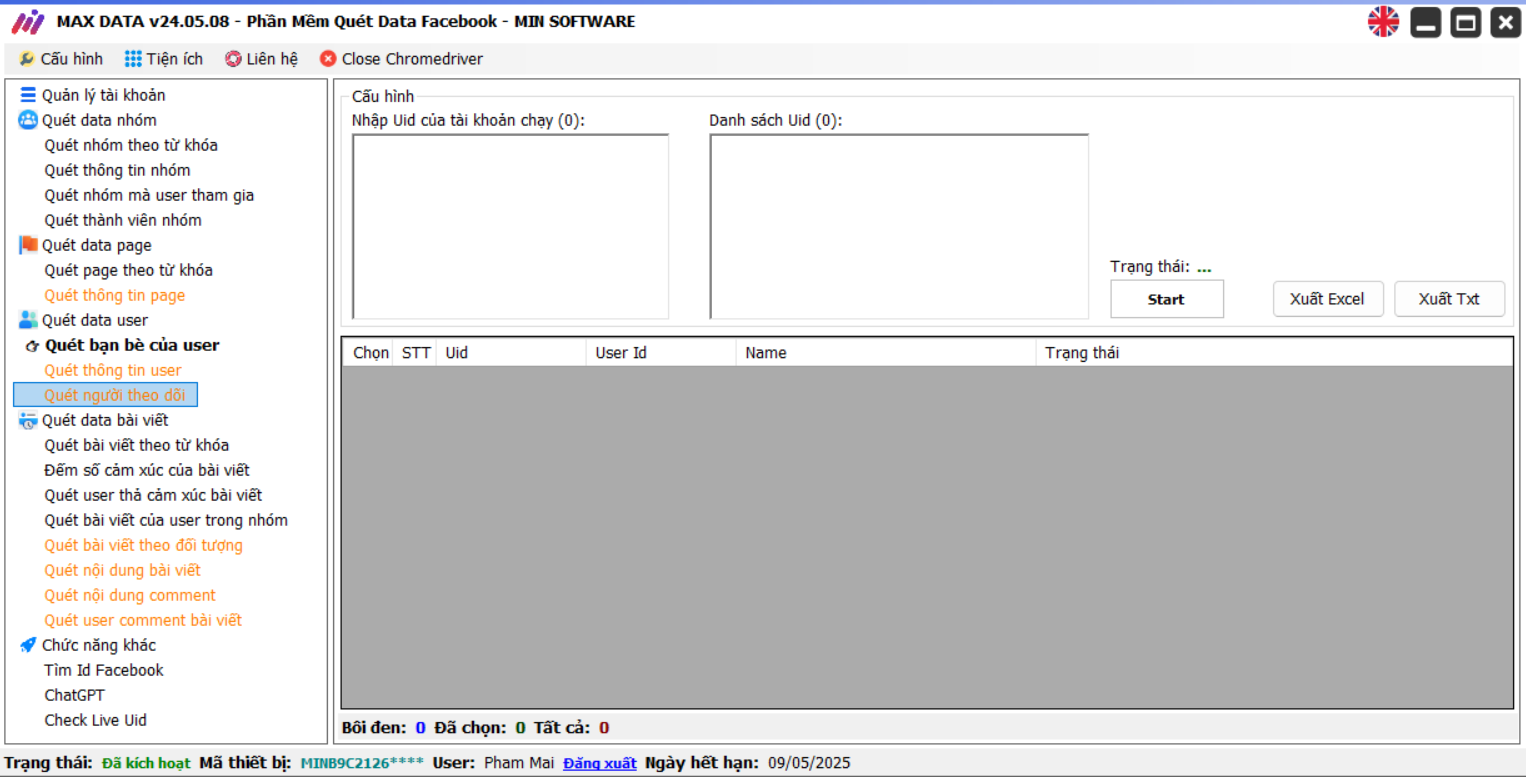The height and width of the screenshot is (777, 1526).
Task: Click the Cấu hình wrench icon
Action: (27, 59)
